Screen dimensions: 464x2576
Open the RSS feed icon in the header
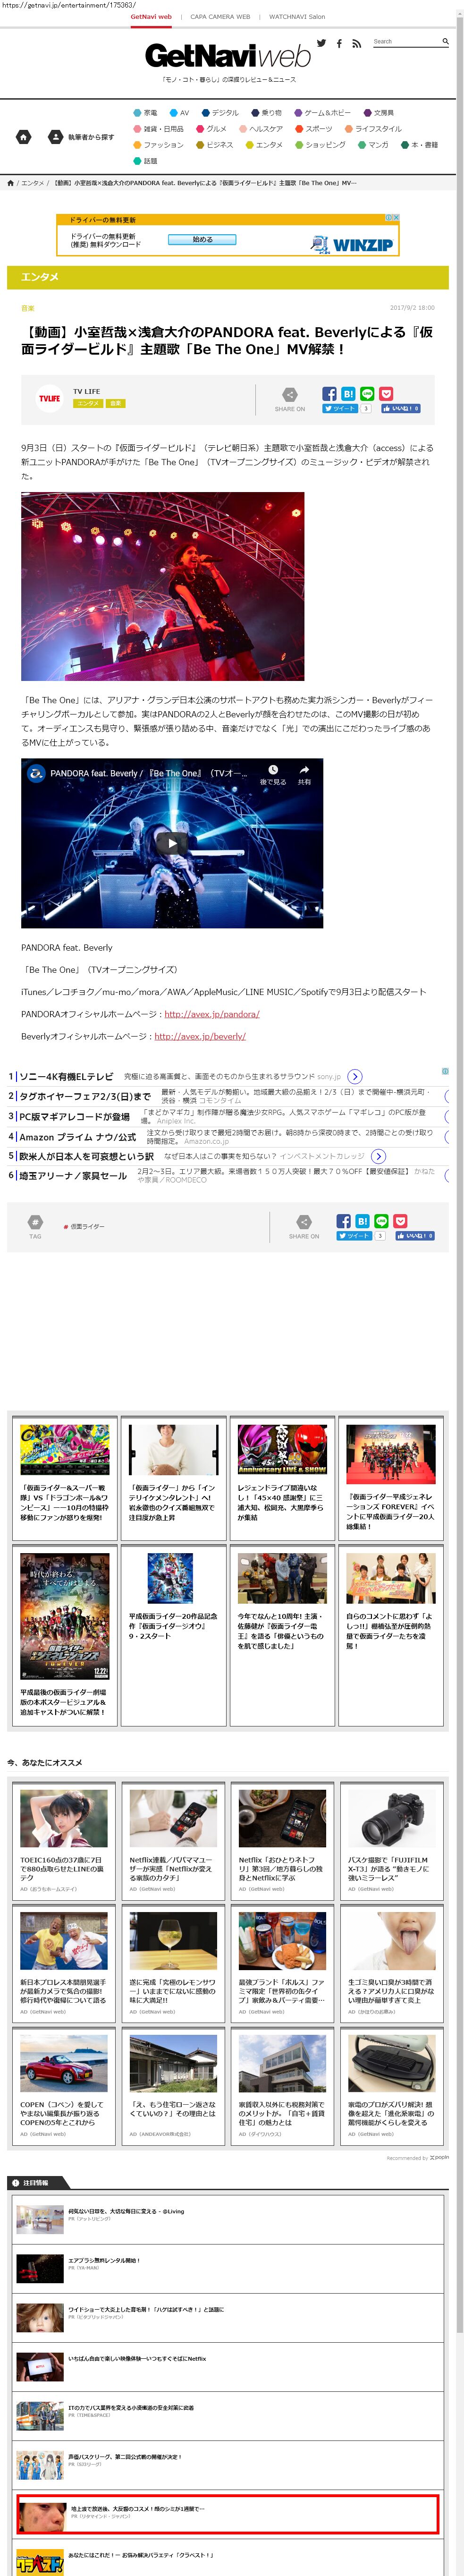pyautogui.click(x=356, y=43)
